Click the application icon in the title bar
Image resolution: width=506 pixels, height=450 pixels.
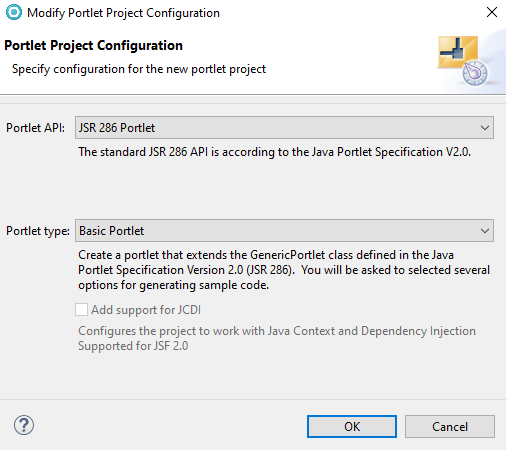14,12
